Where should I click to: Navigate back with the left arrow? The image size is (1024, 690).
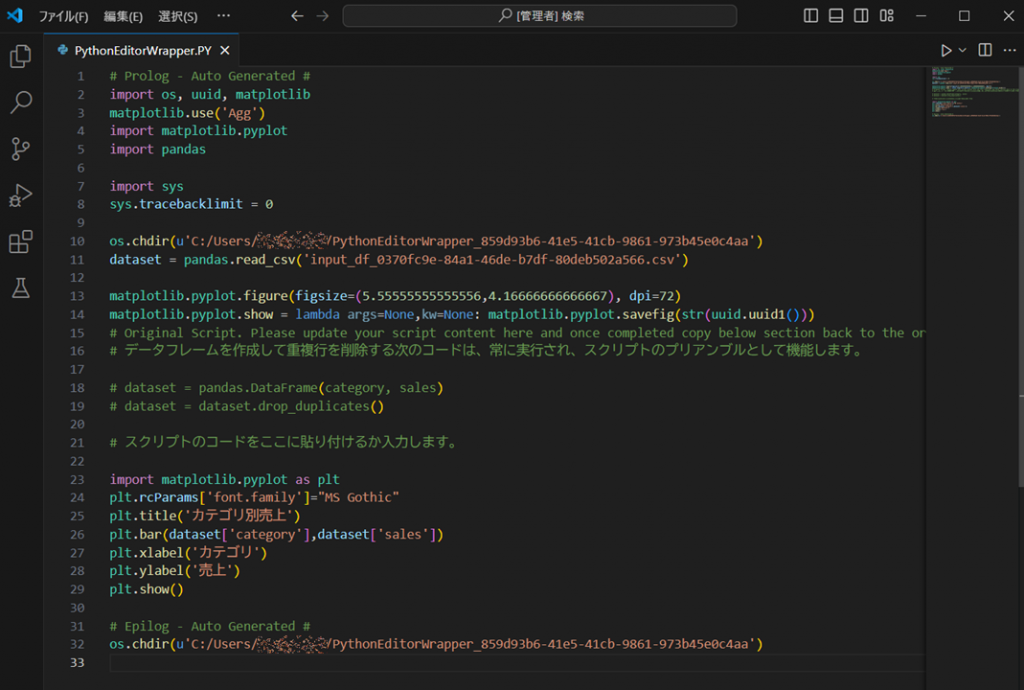[x=296, y=16]
